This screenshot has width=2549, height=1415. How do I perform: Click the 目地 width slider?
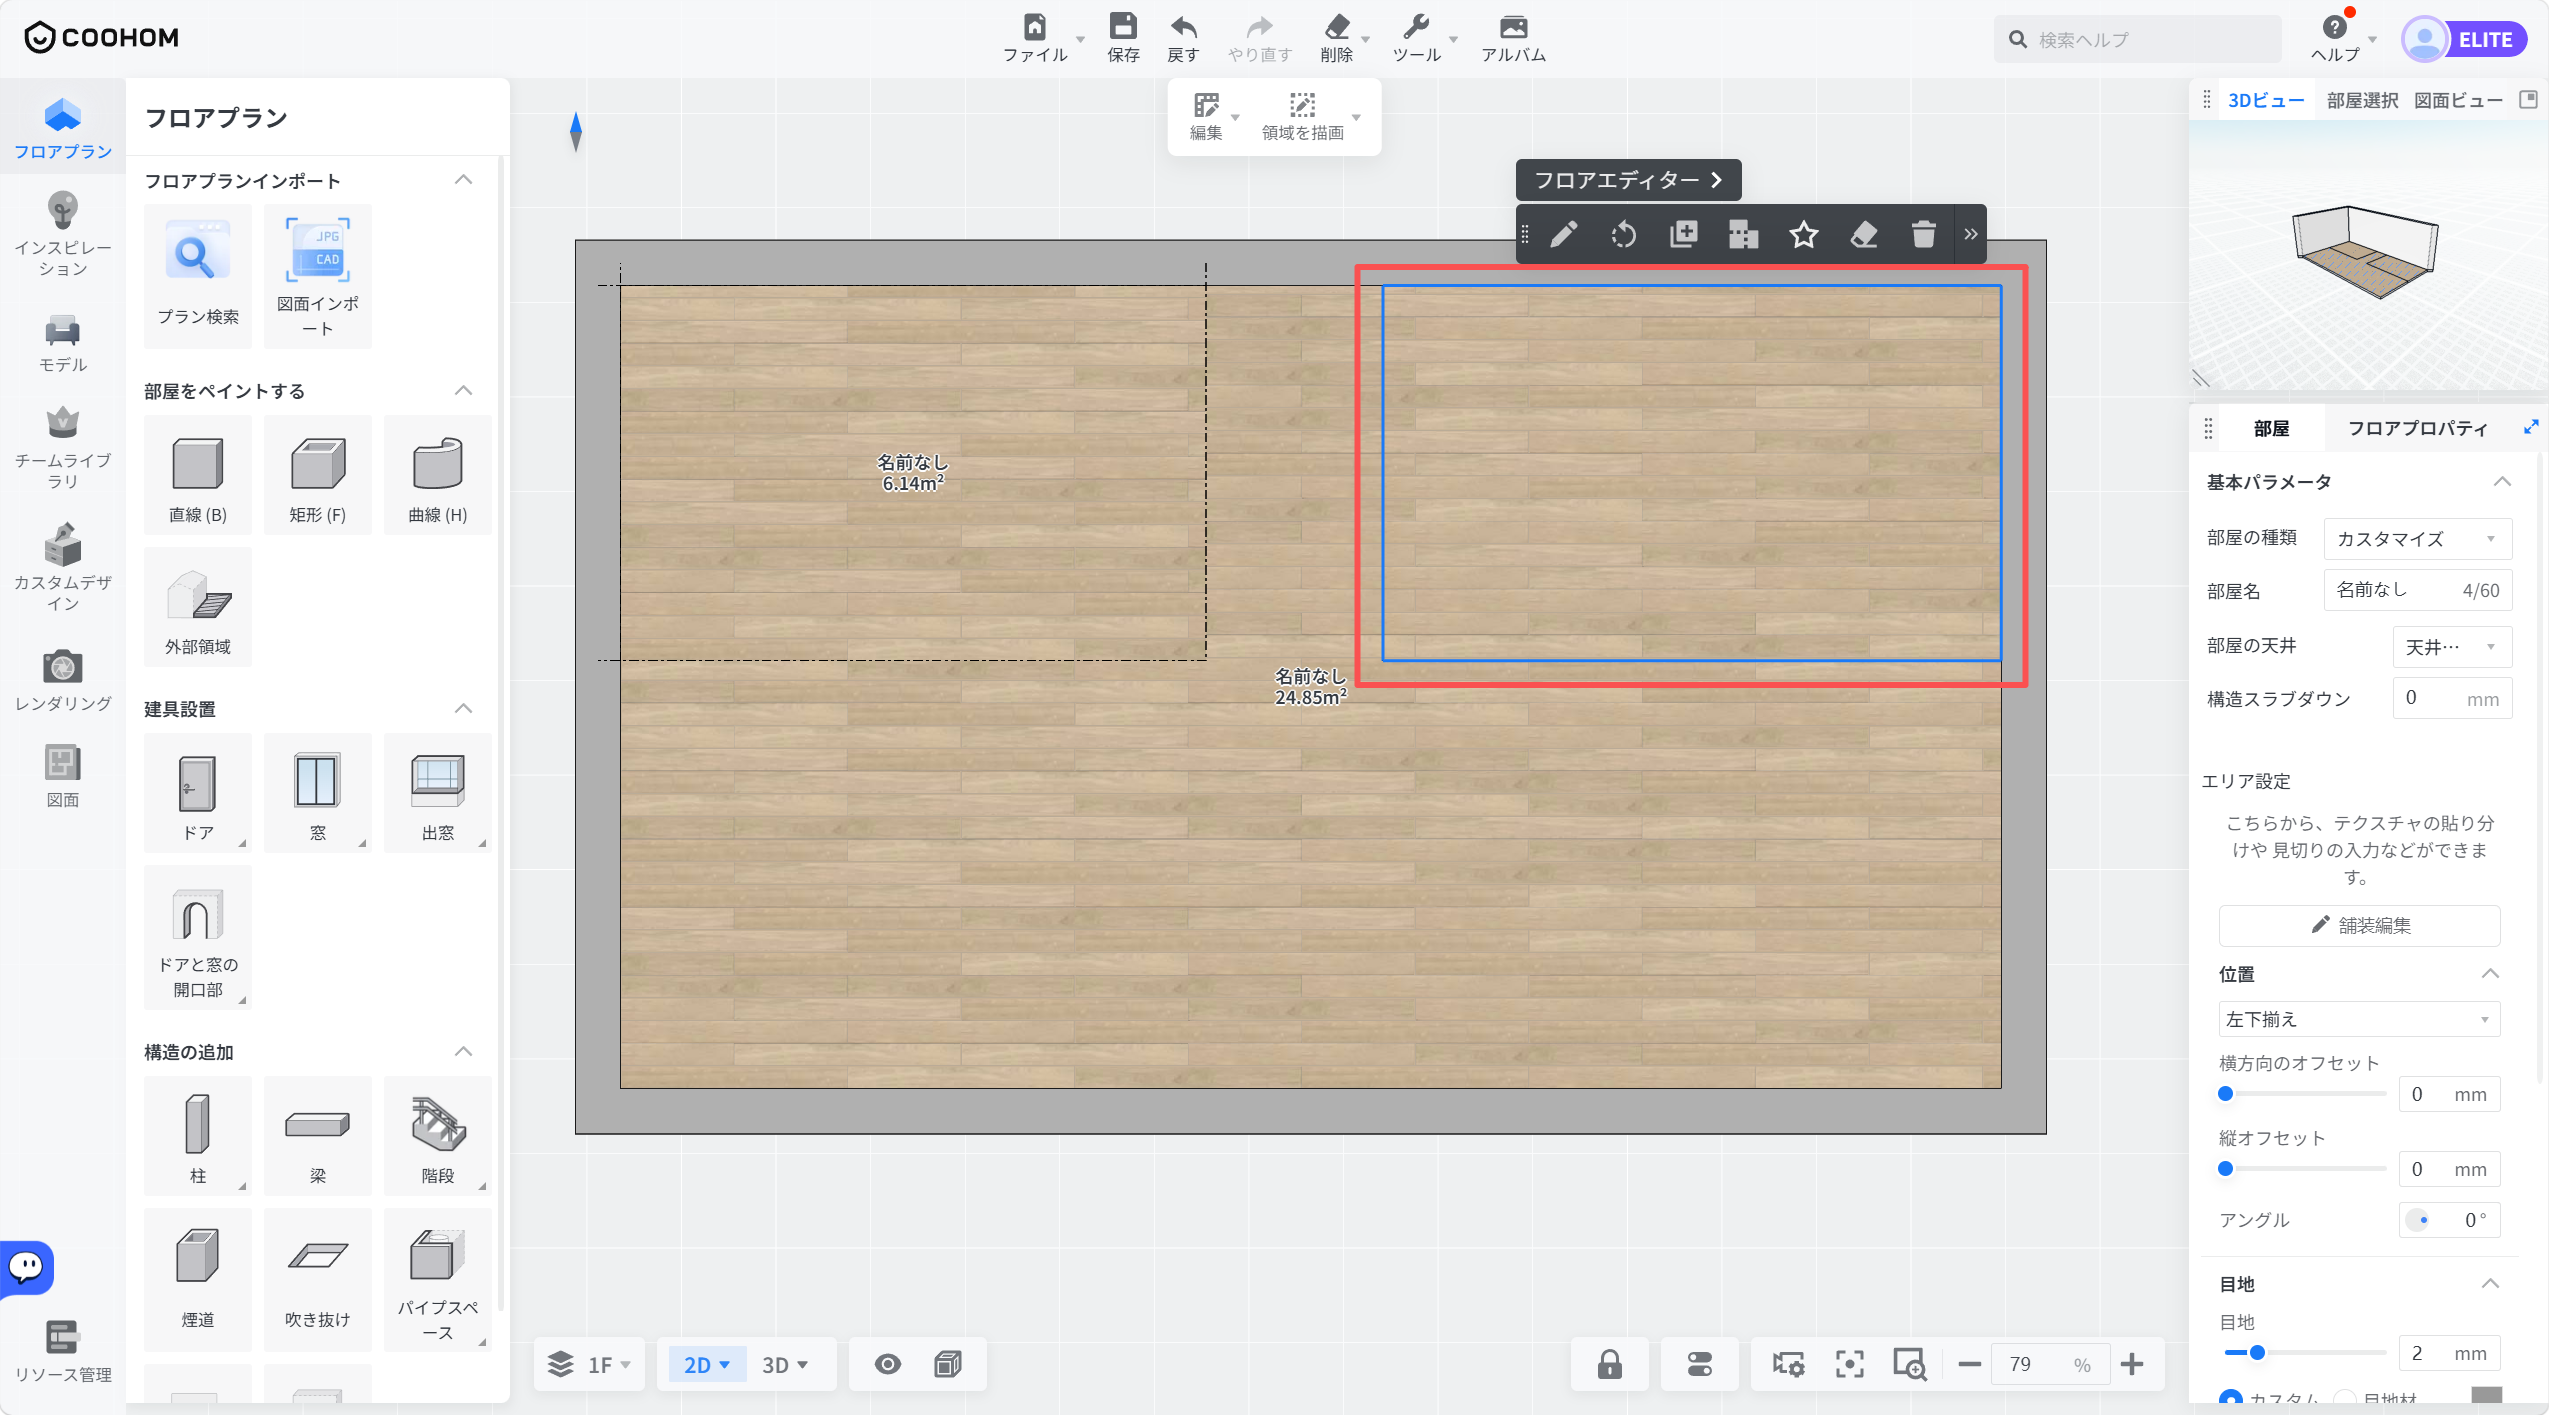tap(2305, 1353)
